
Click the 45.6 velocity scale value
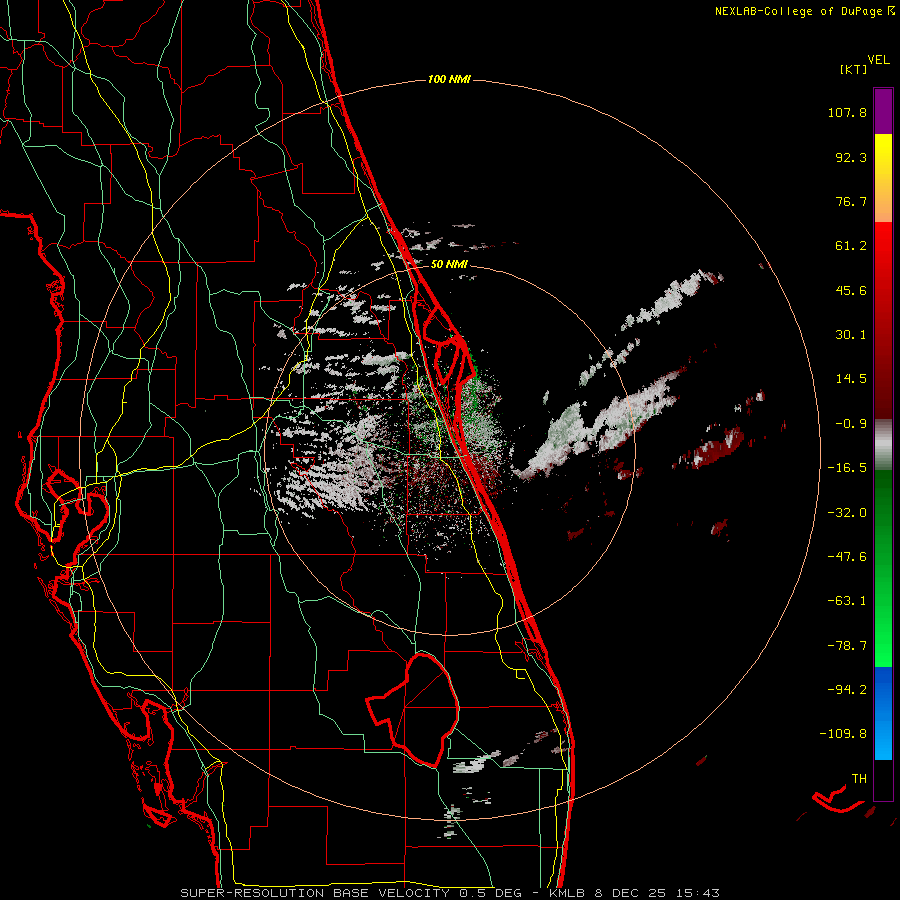[851, 290]
